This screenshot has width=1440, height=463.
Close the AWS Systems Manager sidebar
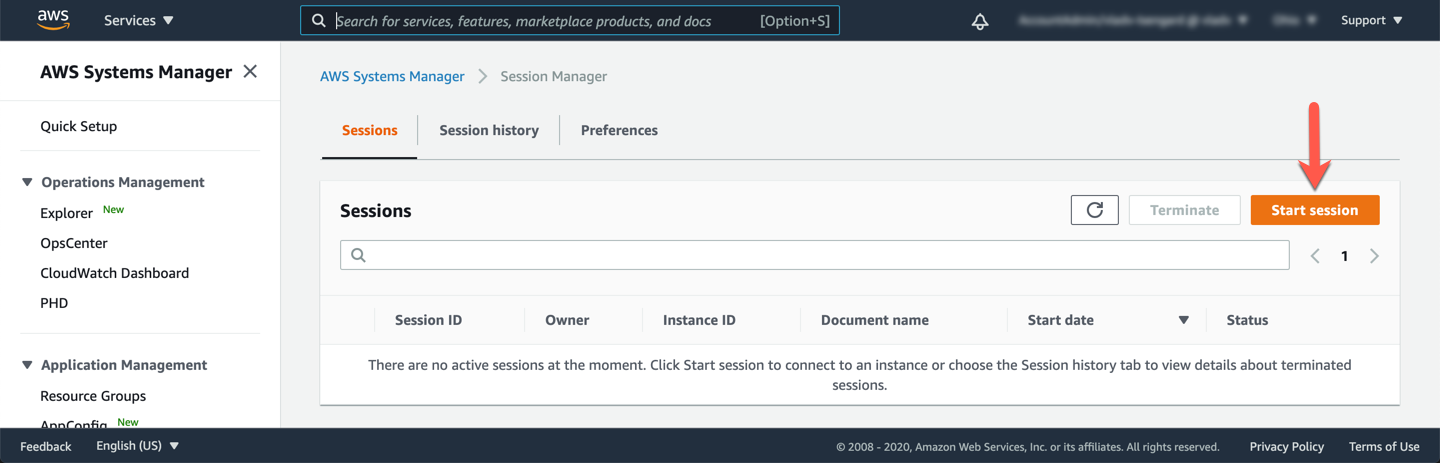pos(250,71)
